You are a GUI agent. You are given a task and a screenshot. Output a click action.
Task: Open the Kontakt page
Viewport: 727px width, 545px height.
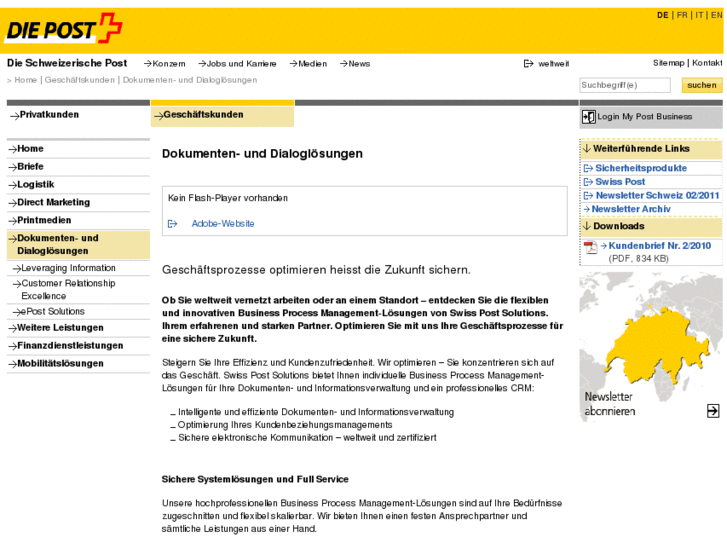(707, 63)
